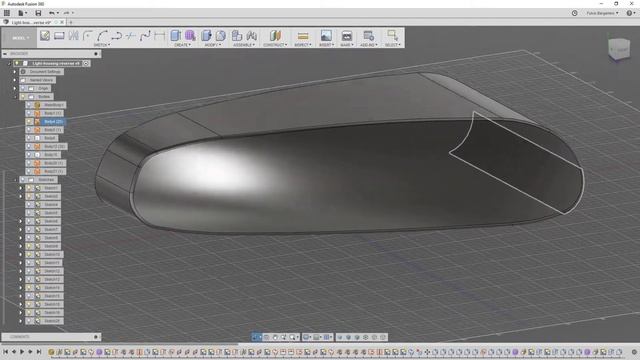The height and width of the screenshot is (360, 640).
Task: Toggle visibility bulb of Sketch2
Action: [x=29, y=196]
